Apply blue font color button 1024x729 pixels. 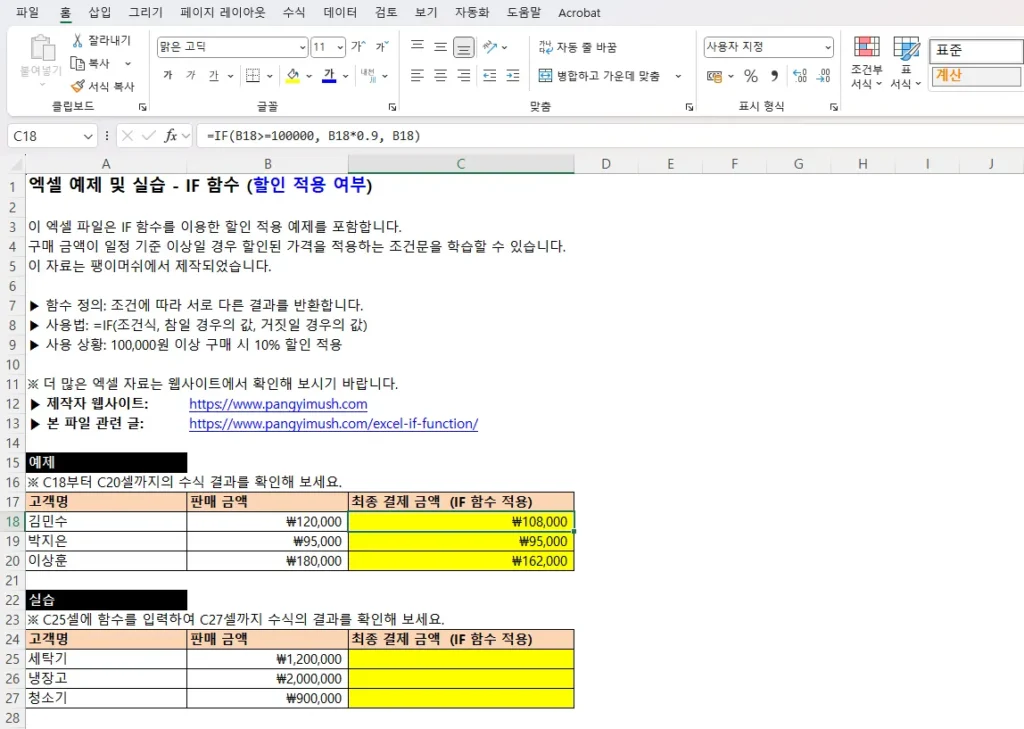pos(329,76)
